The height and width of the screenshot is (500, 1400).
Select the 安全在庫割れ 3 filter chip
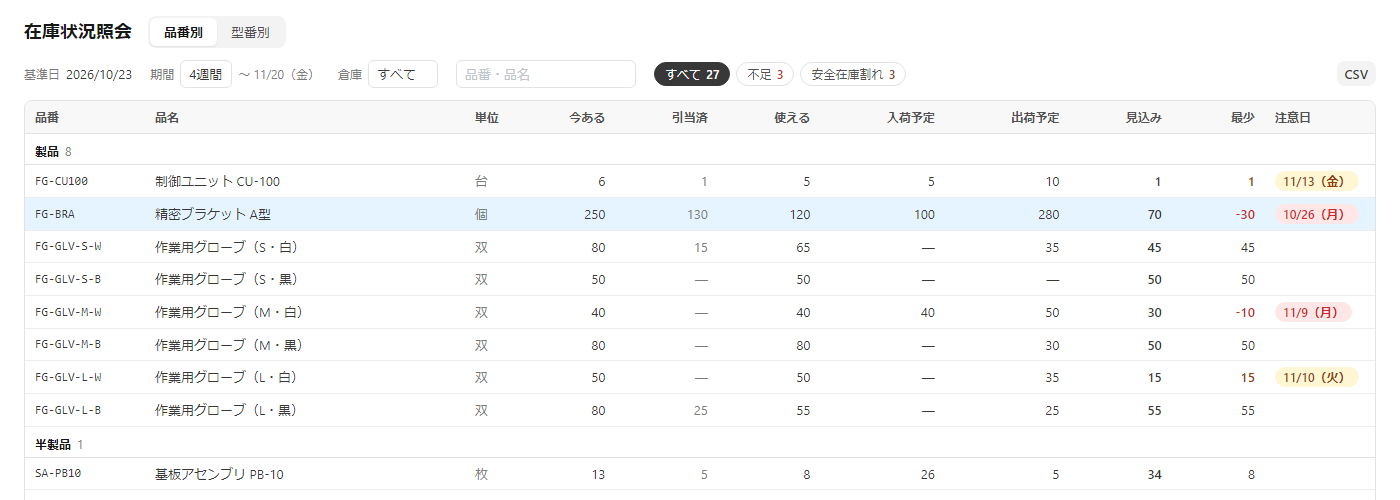click(853, 74)
